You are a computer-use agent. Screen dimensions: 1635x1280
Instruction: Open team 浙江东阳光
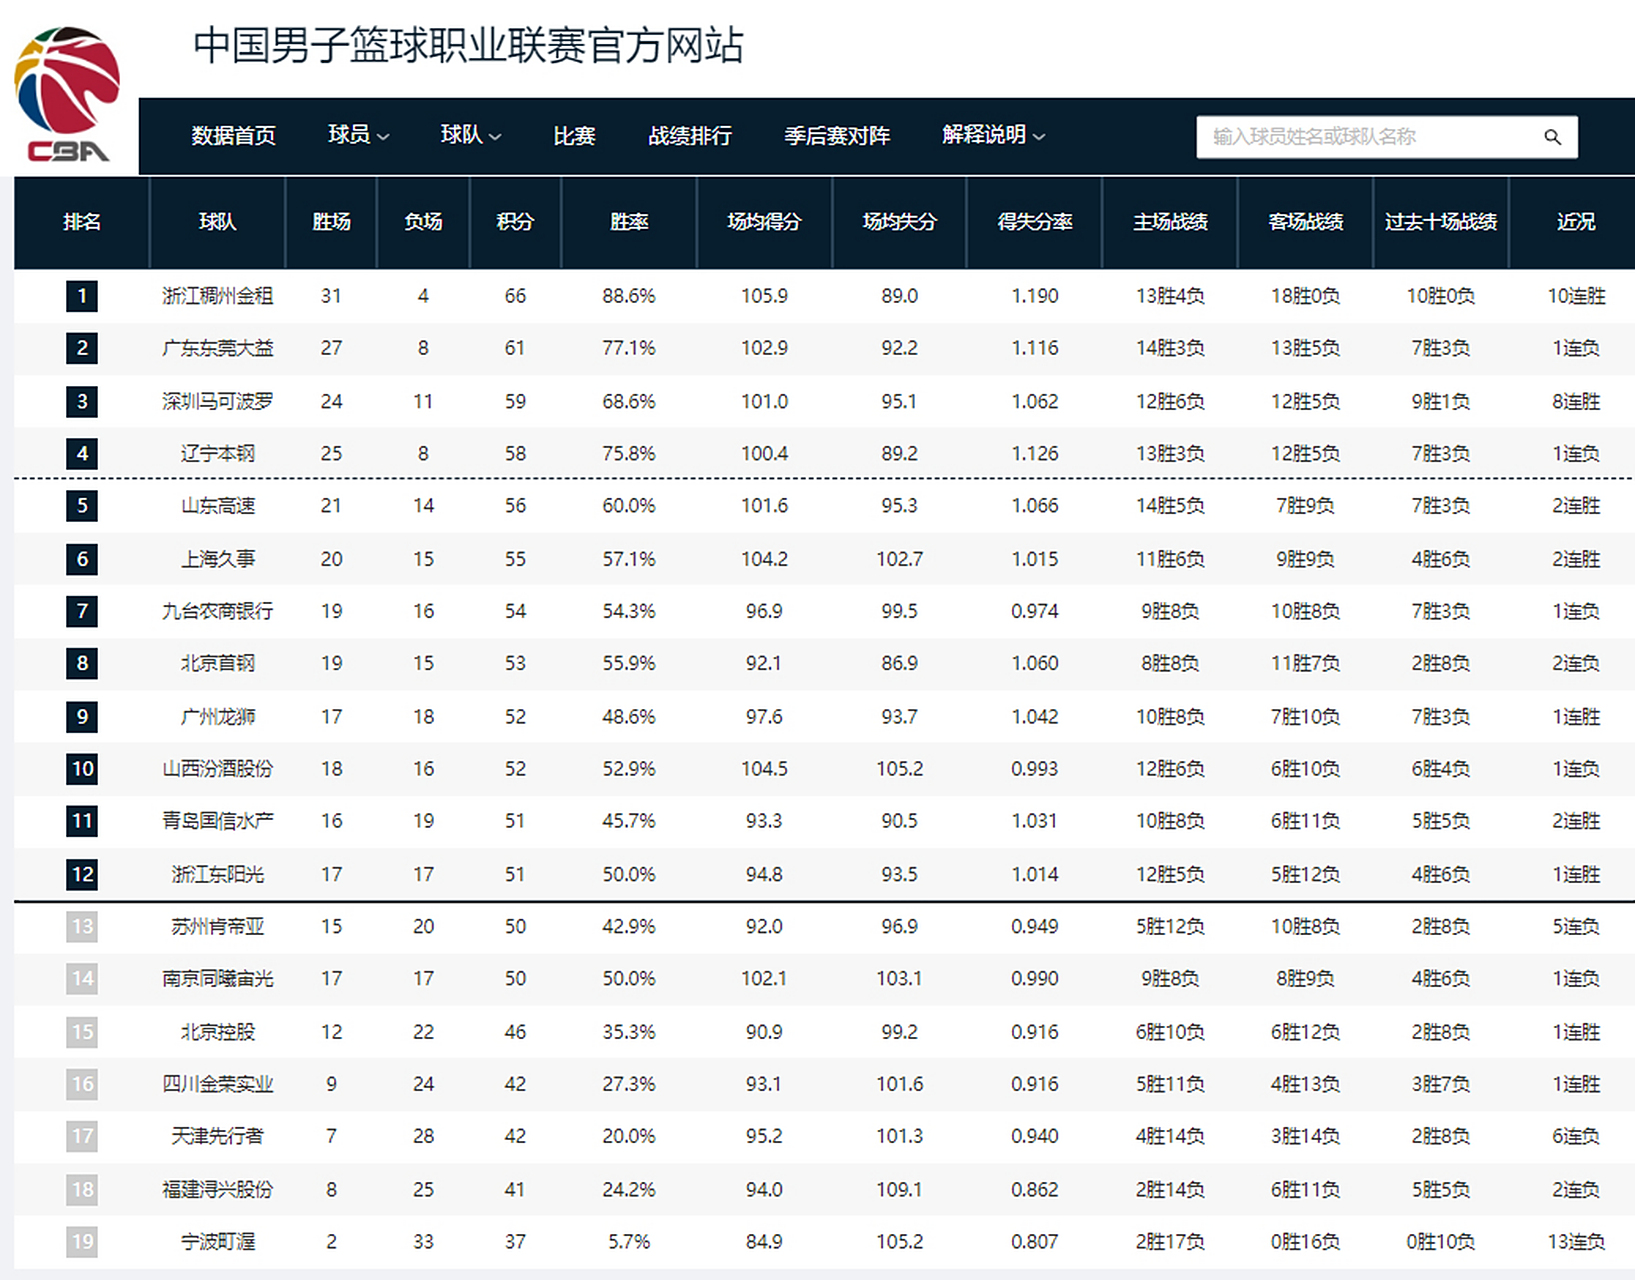click(218, 874)
